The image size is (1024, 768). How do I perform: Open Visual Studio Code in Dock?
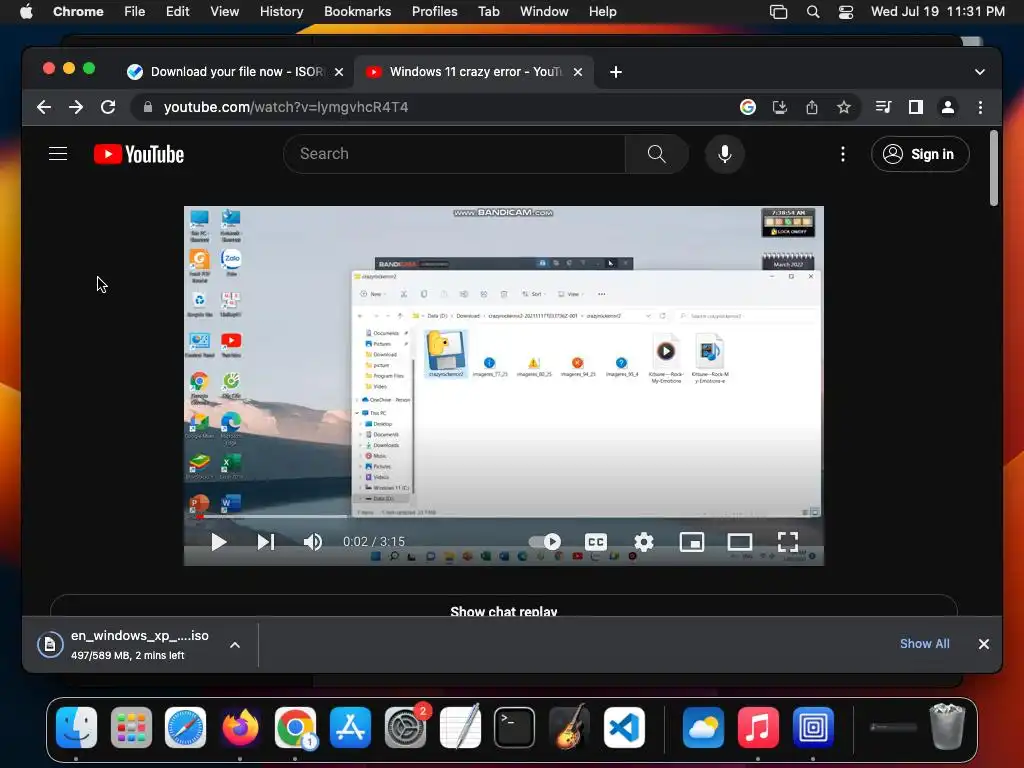point(624,727)
